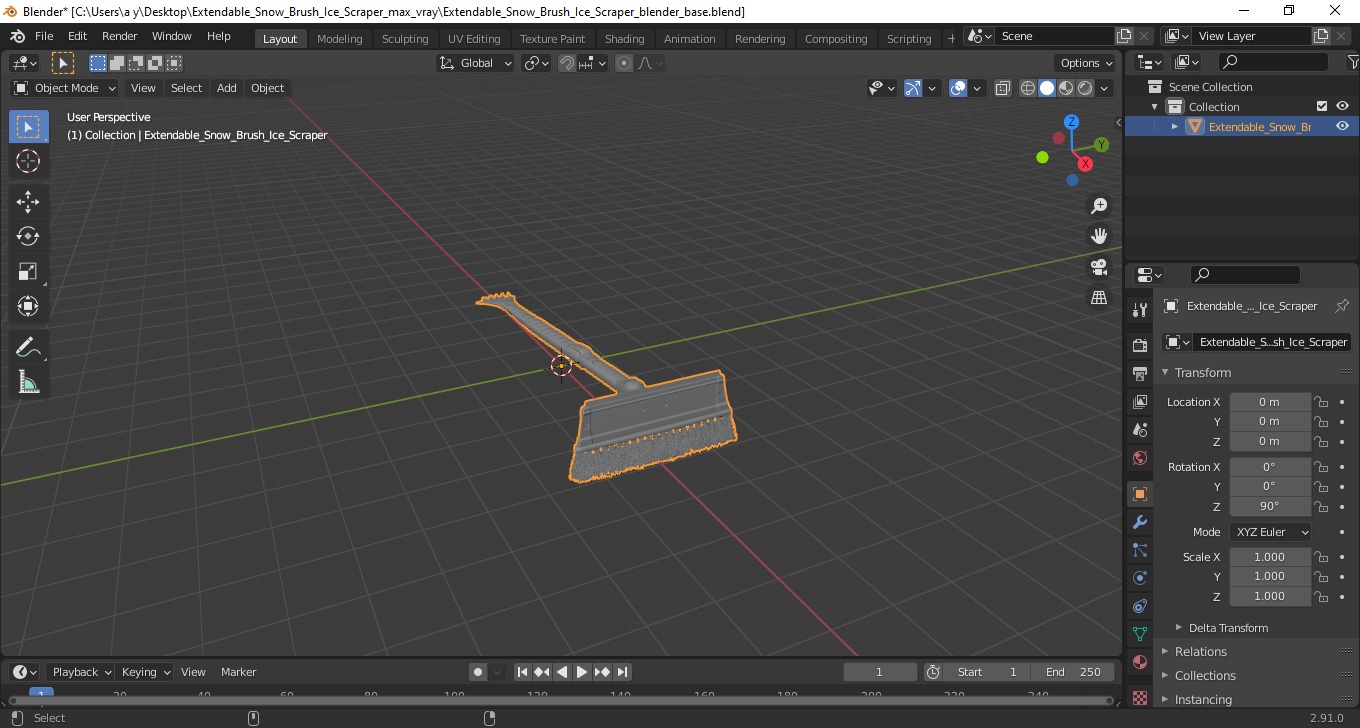Open Playback dropdown in timeline

click(81, 672)
